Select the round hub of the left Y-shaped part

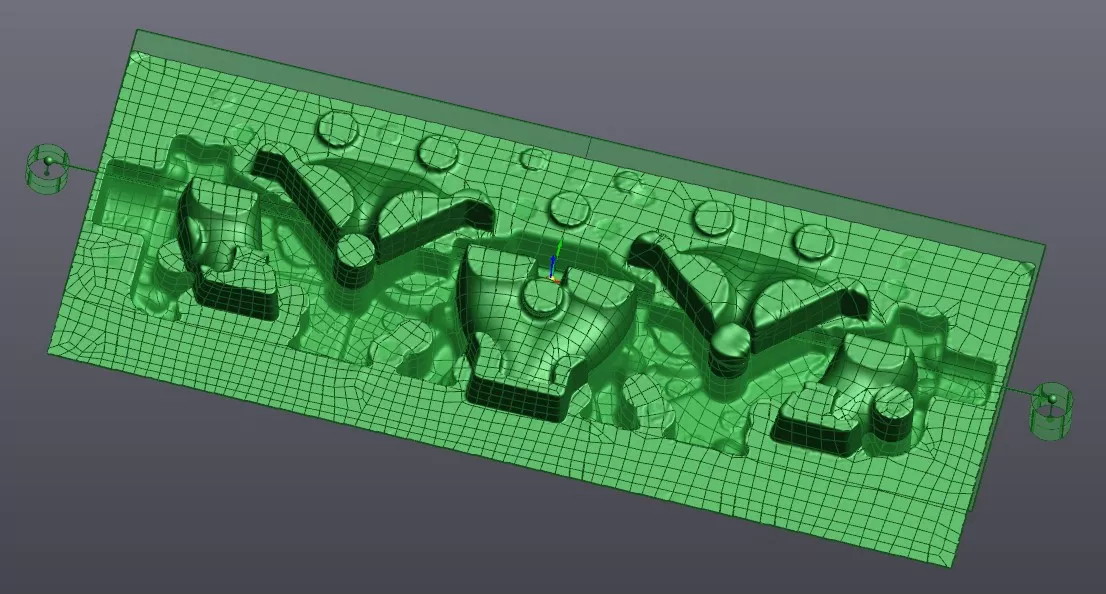[x=354, y=252]
